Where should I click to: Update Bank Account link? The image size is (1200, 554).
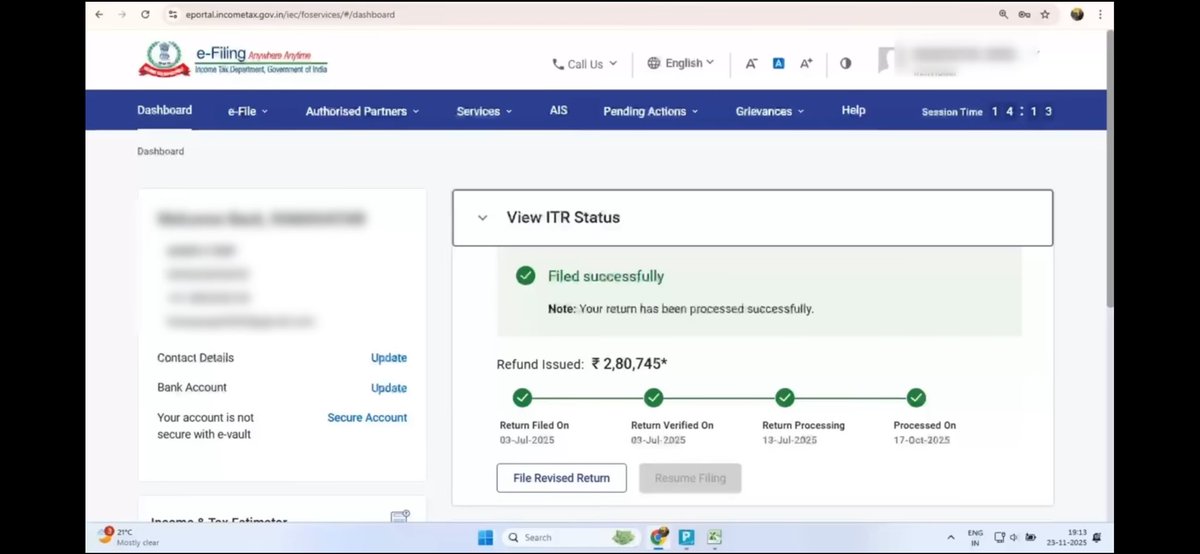pos(389,388)
